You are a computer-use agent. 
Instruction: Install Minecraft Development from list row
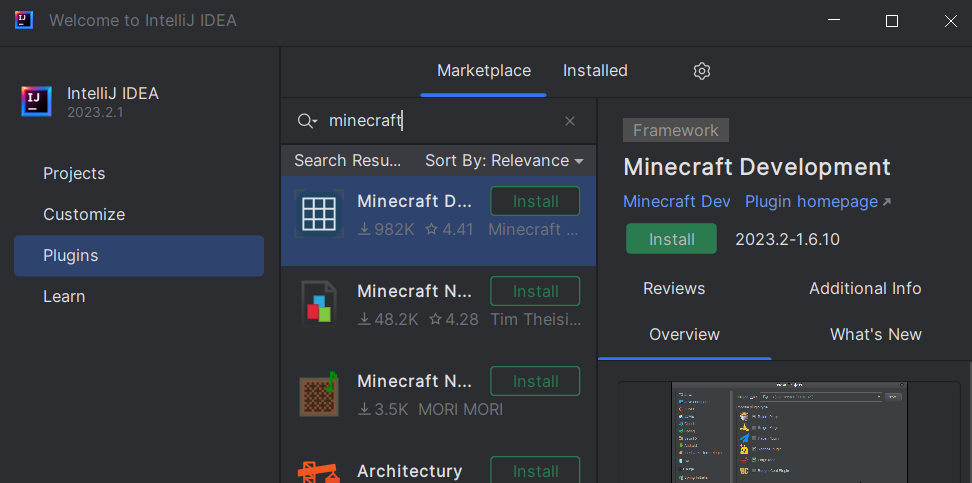[535, 202]
